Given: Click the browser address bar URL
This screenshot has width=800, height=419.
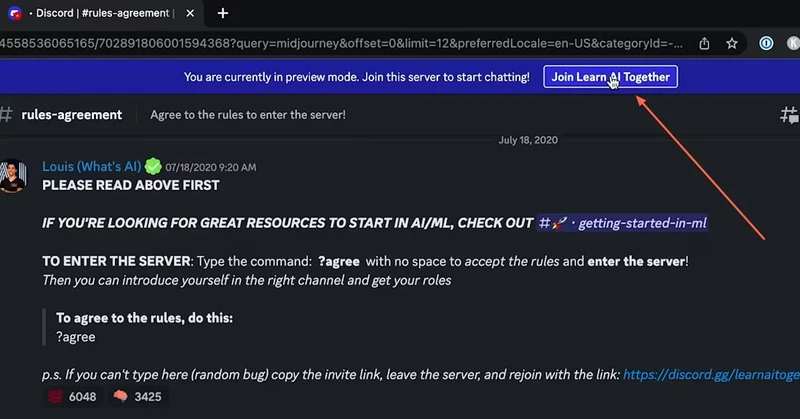Looking at the screenshot, I should tap(340, 43).
